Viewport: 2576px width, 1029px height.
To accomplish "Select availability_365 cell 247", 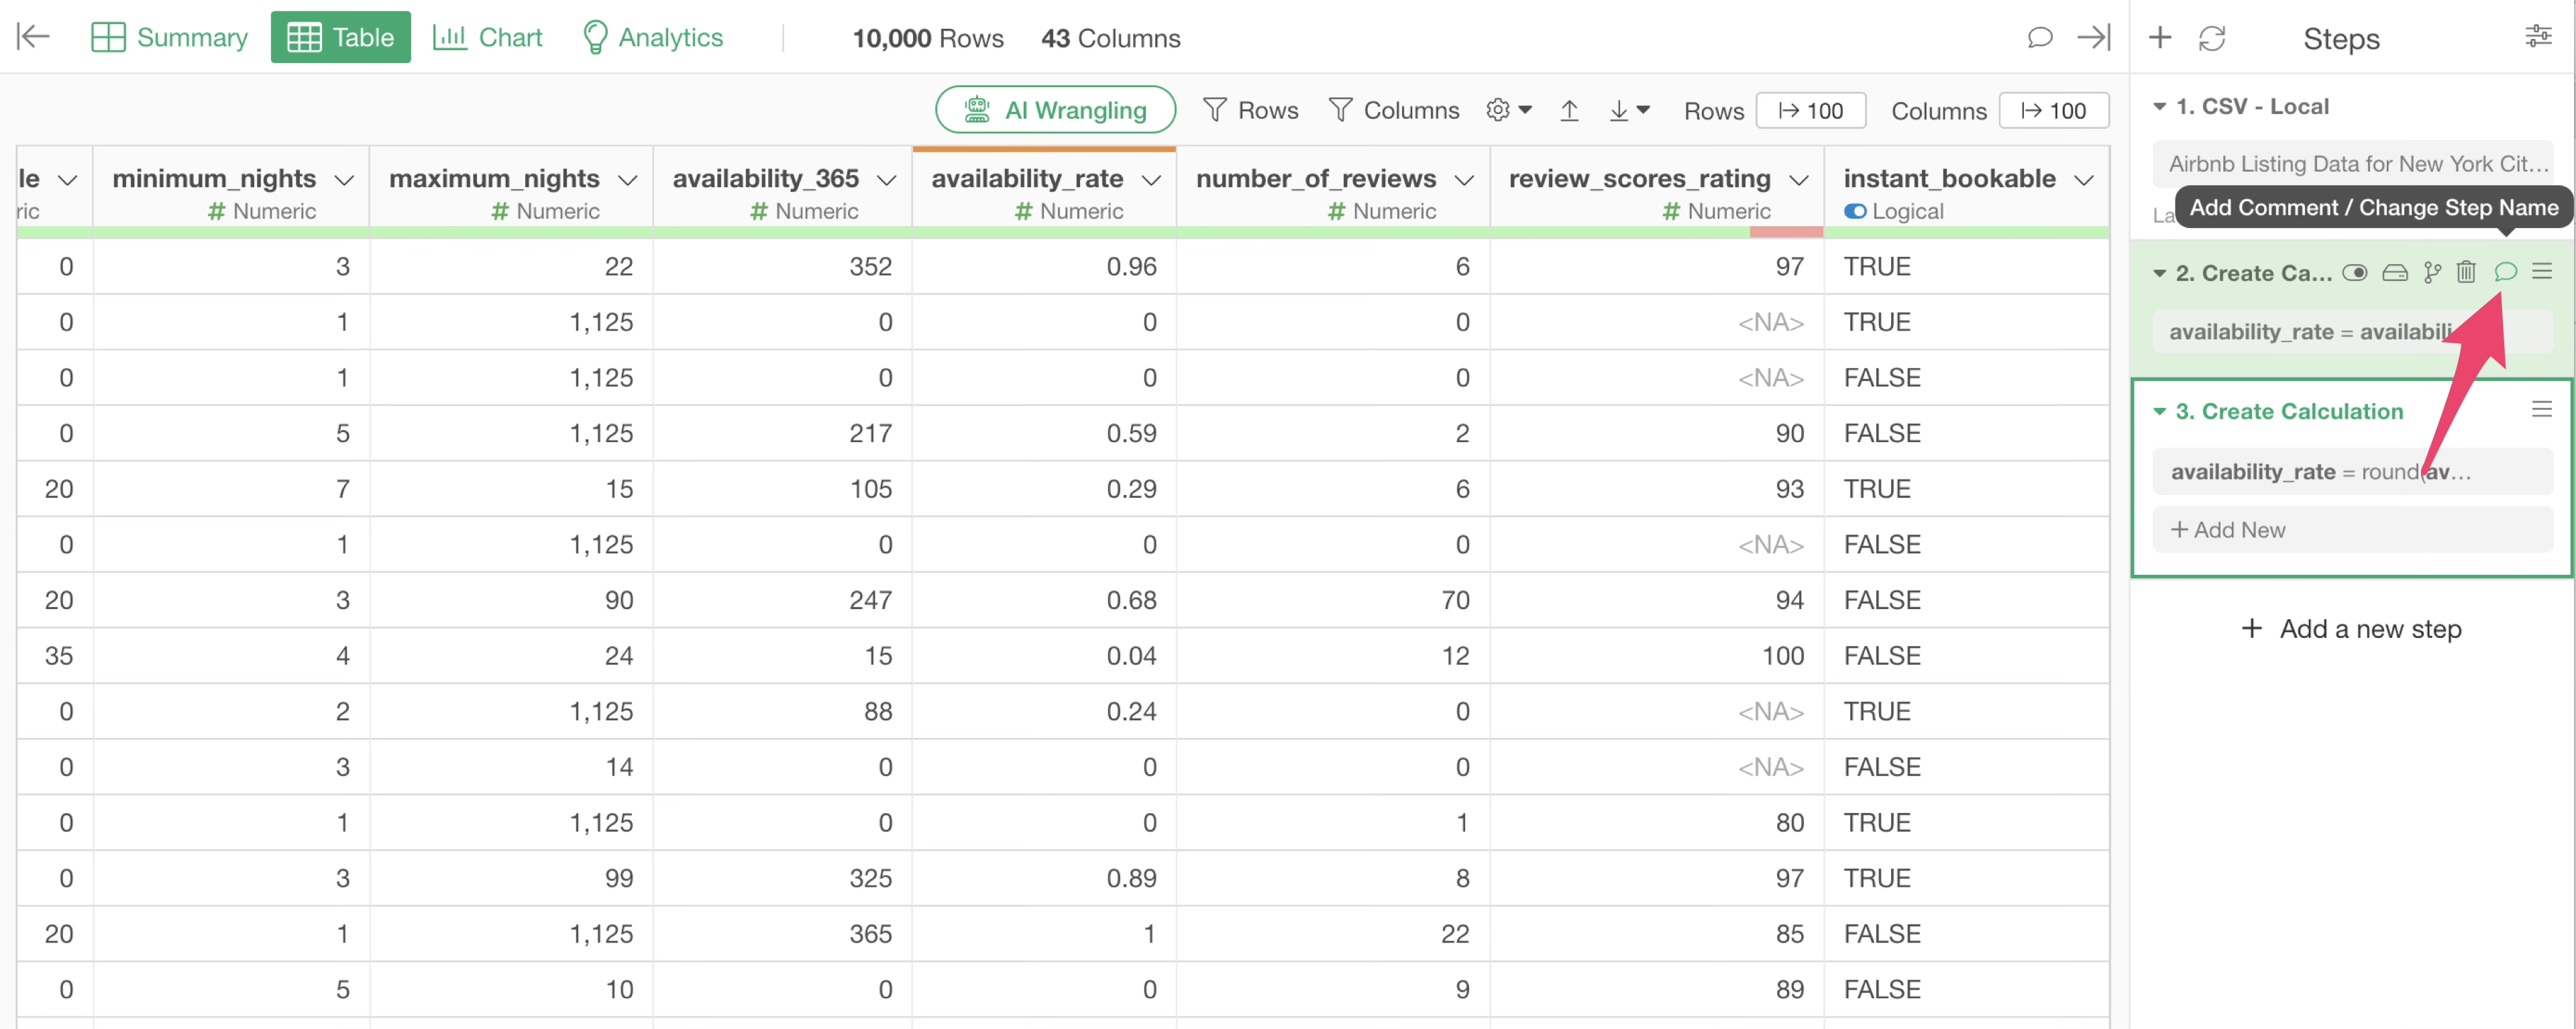I will tap(782, 600).
